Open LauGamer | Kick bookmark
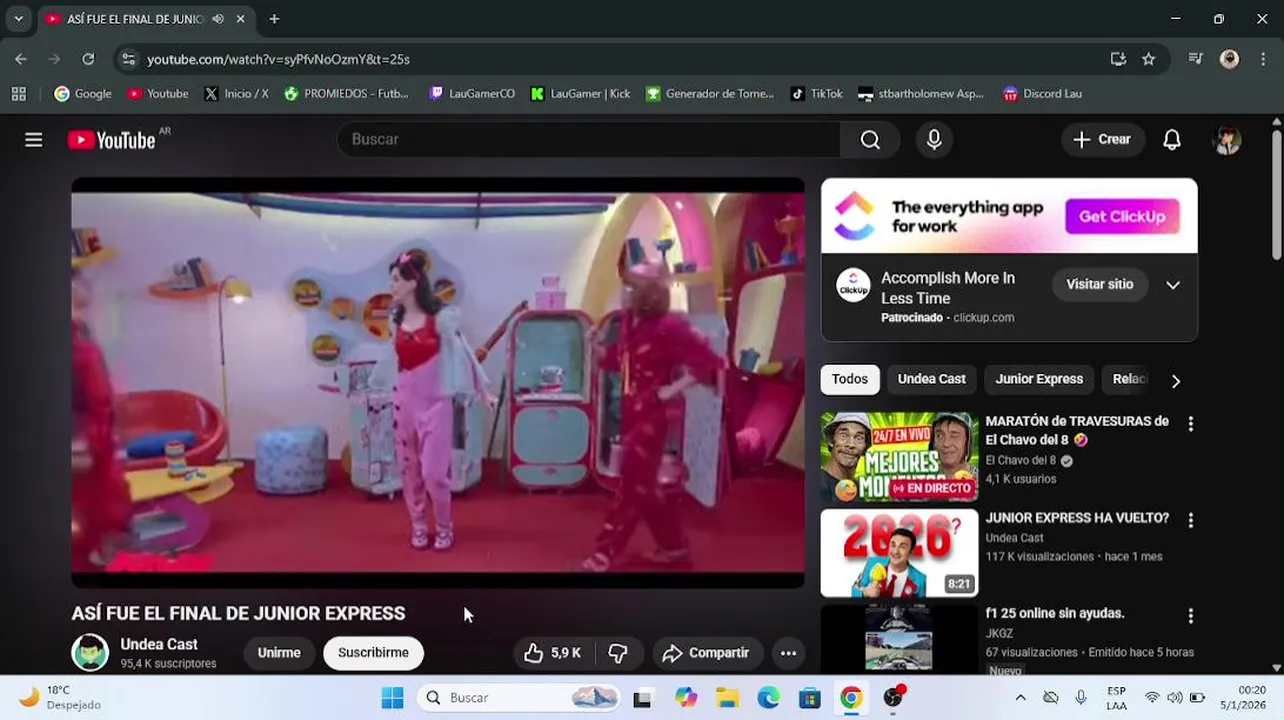This screenshot has height=720, width=1284. pyautogui.click(x=581, y=94)
